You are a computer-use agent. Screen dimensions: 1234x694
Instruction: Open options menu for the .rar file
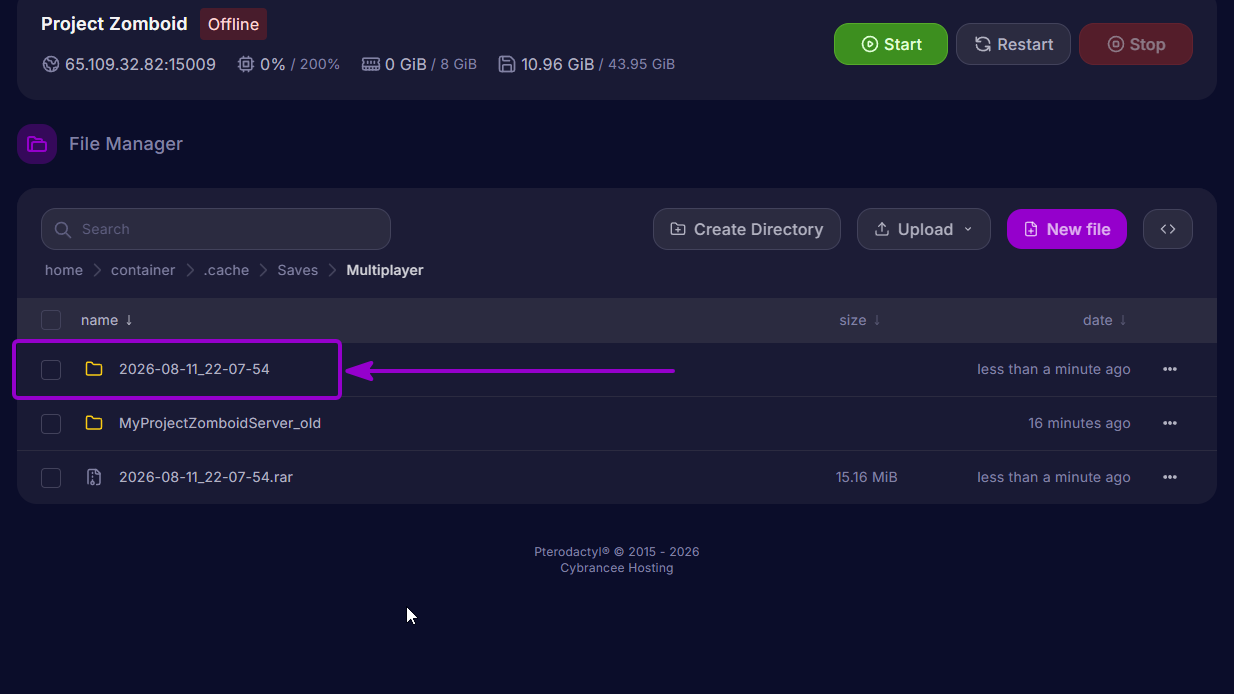[x=1170, y=477]
